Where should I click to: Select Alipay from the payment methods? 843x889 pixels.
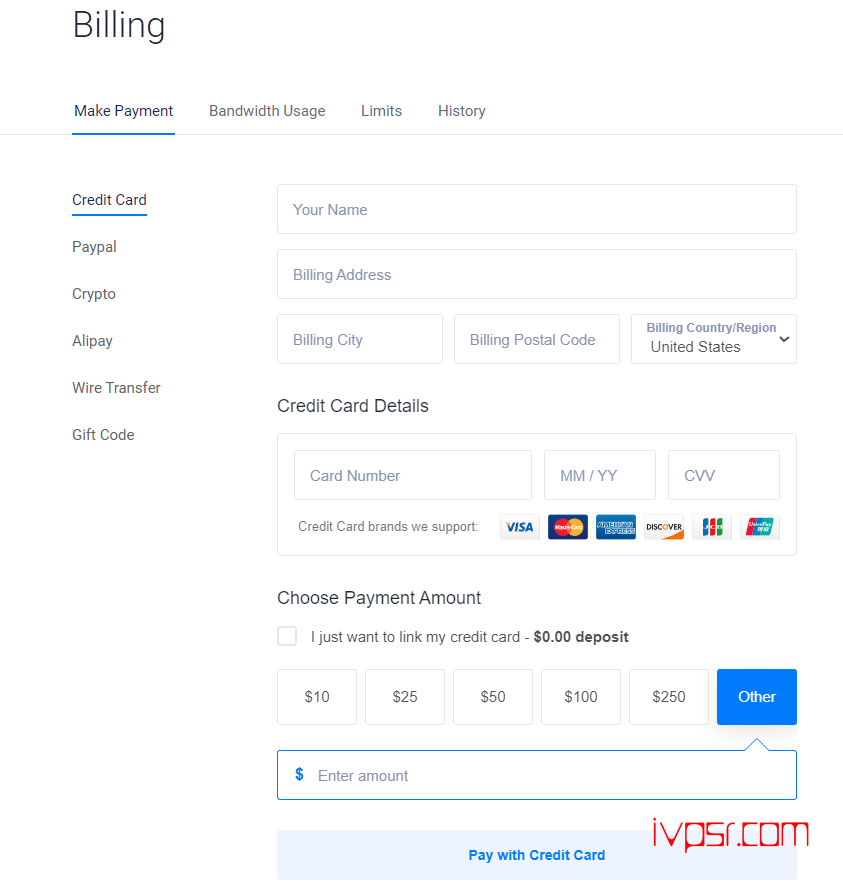tap(92, 341)
